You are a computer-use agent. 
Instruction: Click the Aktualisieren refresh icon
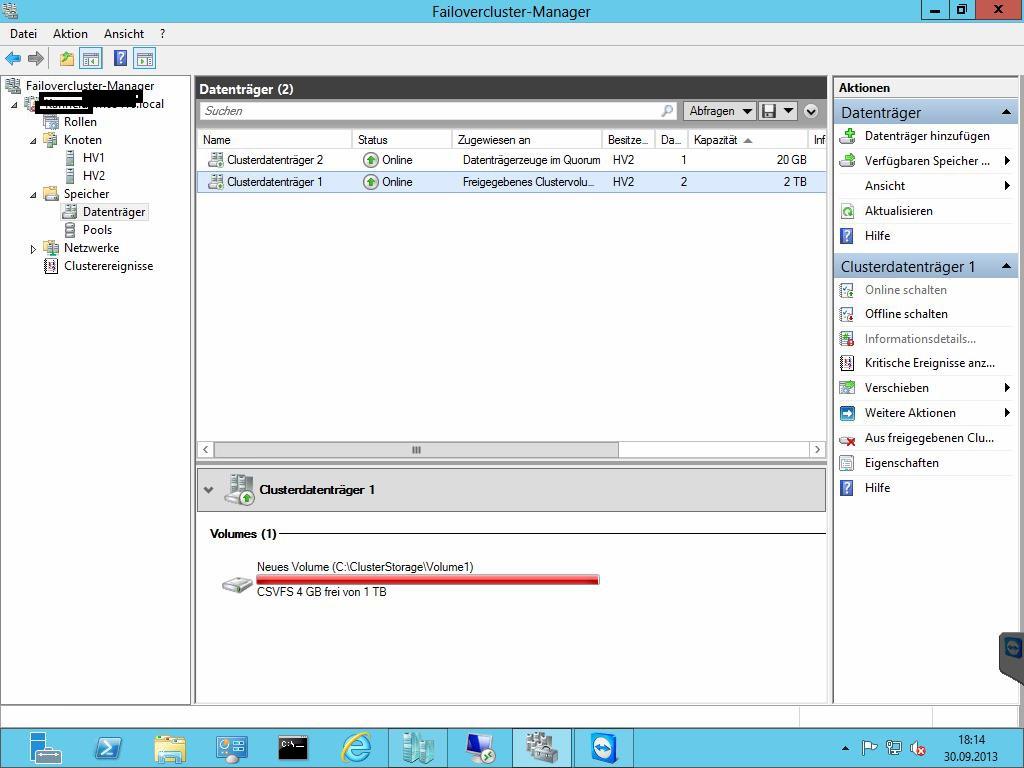click(847, 211)
